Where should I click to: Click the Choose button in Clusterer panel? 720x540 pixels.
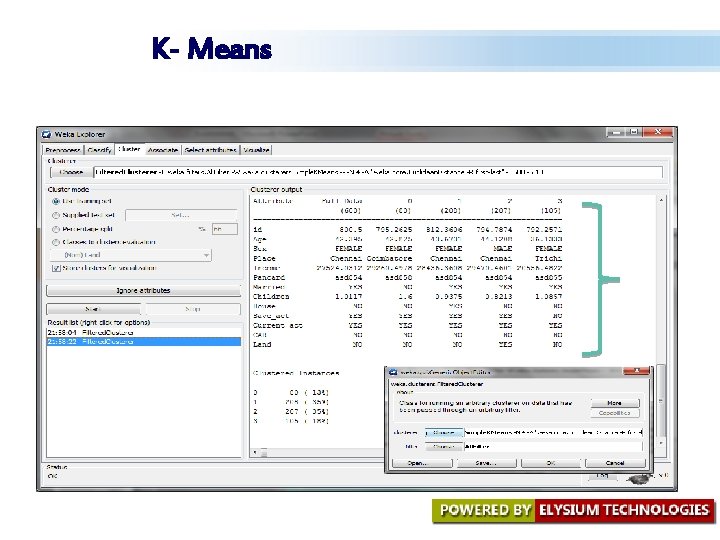[x=71, y=172]
